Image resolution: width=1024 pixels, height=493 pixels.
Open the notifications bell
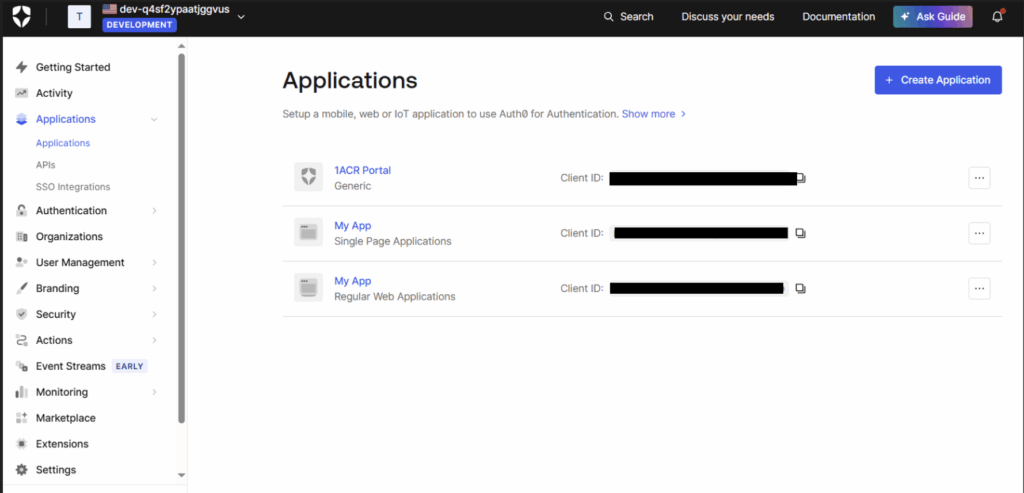(x=997, y=17)
